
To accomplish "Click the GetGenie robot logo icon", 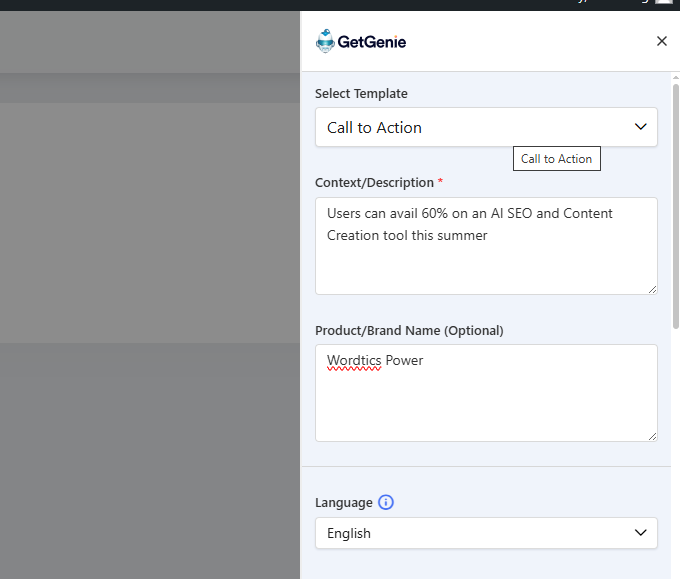I will [325, 41].
